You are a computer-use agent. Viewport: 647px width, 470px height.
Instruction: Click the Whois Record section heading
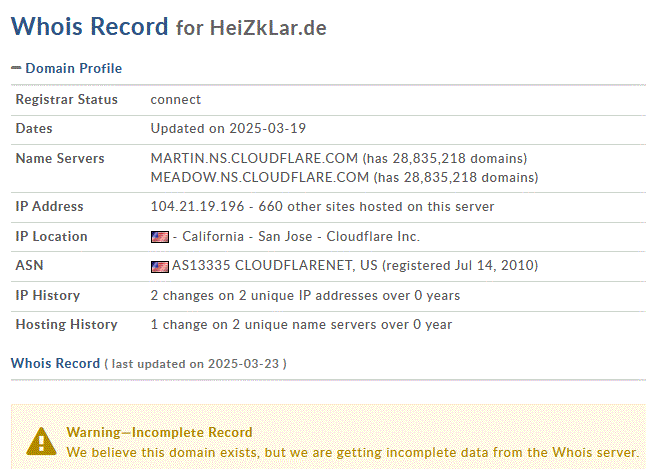[55, 363]
